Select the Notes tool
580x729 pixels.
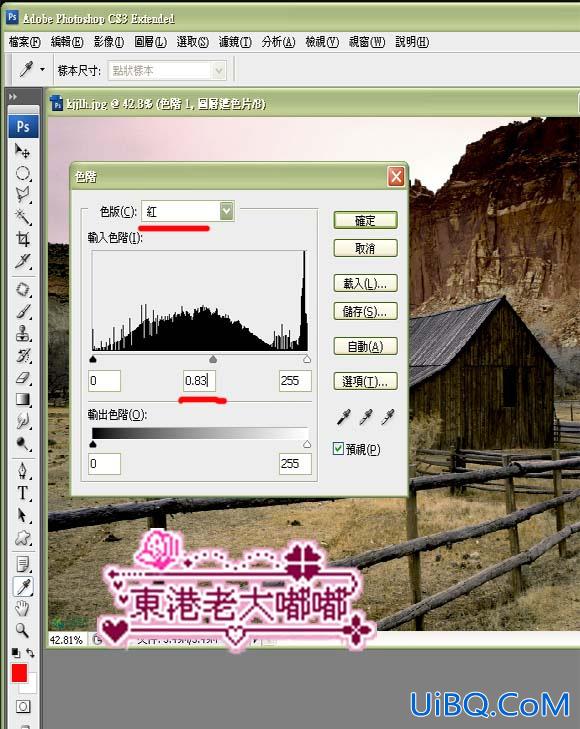[22, 564]
